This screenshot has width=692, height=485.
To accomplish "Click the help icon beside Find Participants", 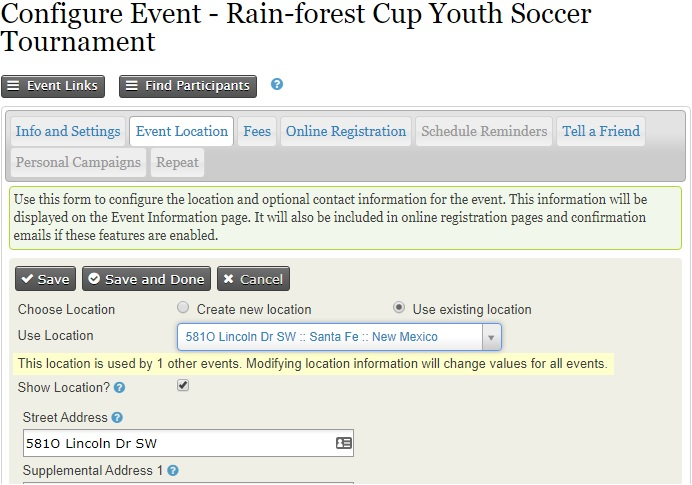I will [x=277, y=85].
